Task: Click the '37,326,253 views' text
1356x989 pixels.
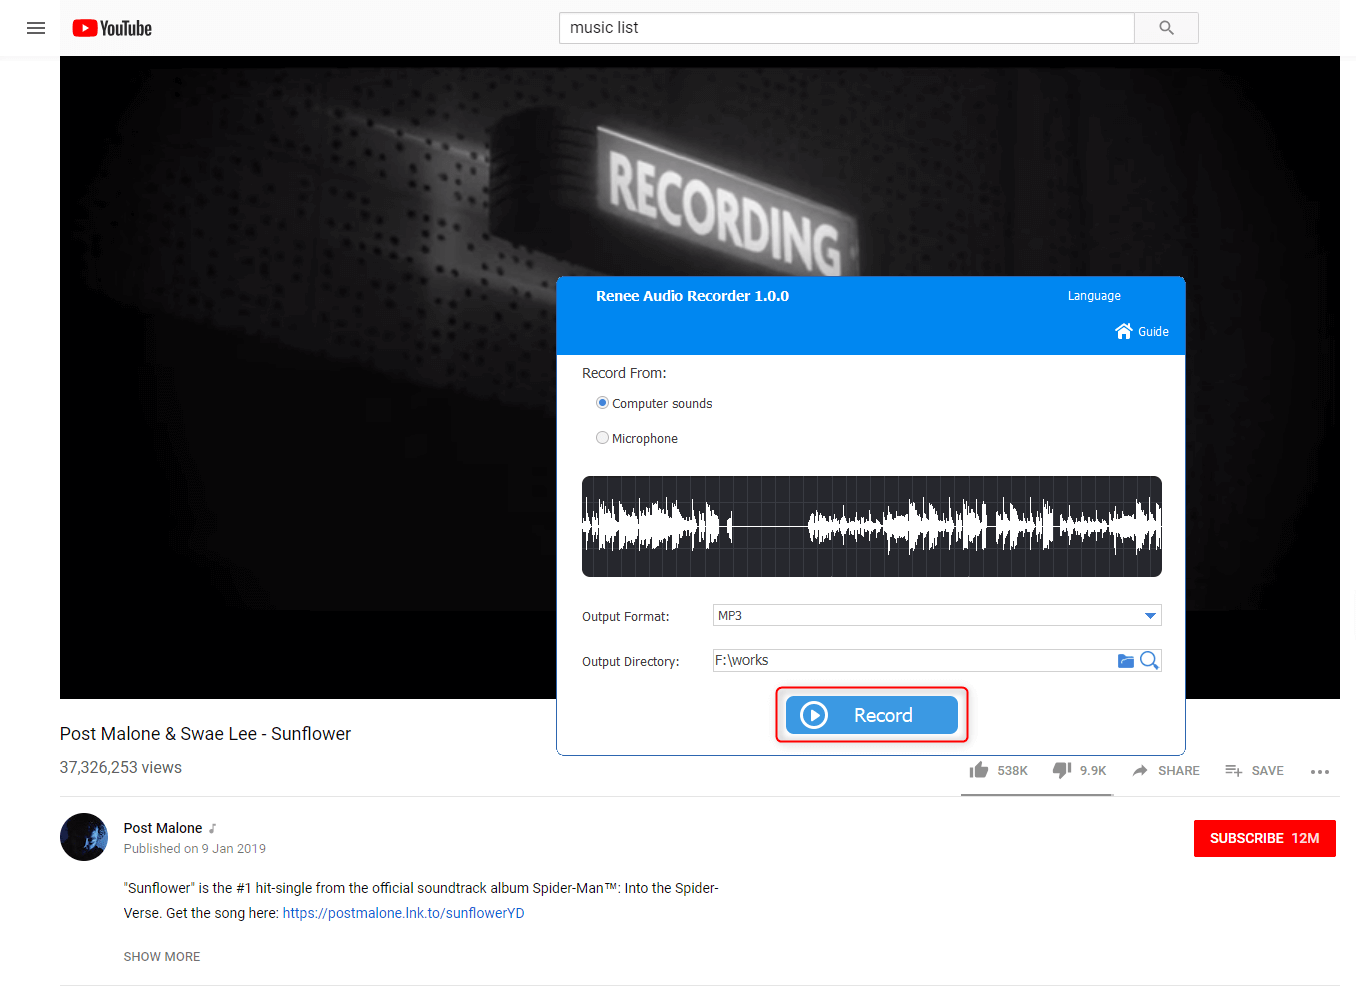Action: (x=121, y=768)
